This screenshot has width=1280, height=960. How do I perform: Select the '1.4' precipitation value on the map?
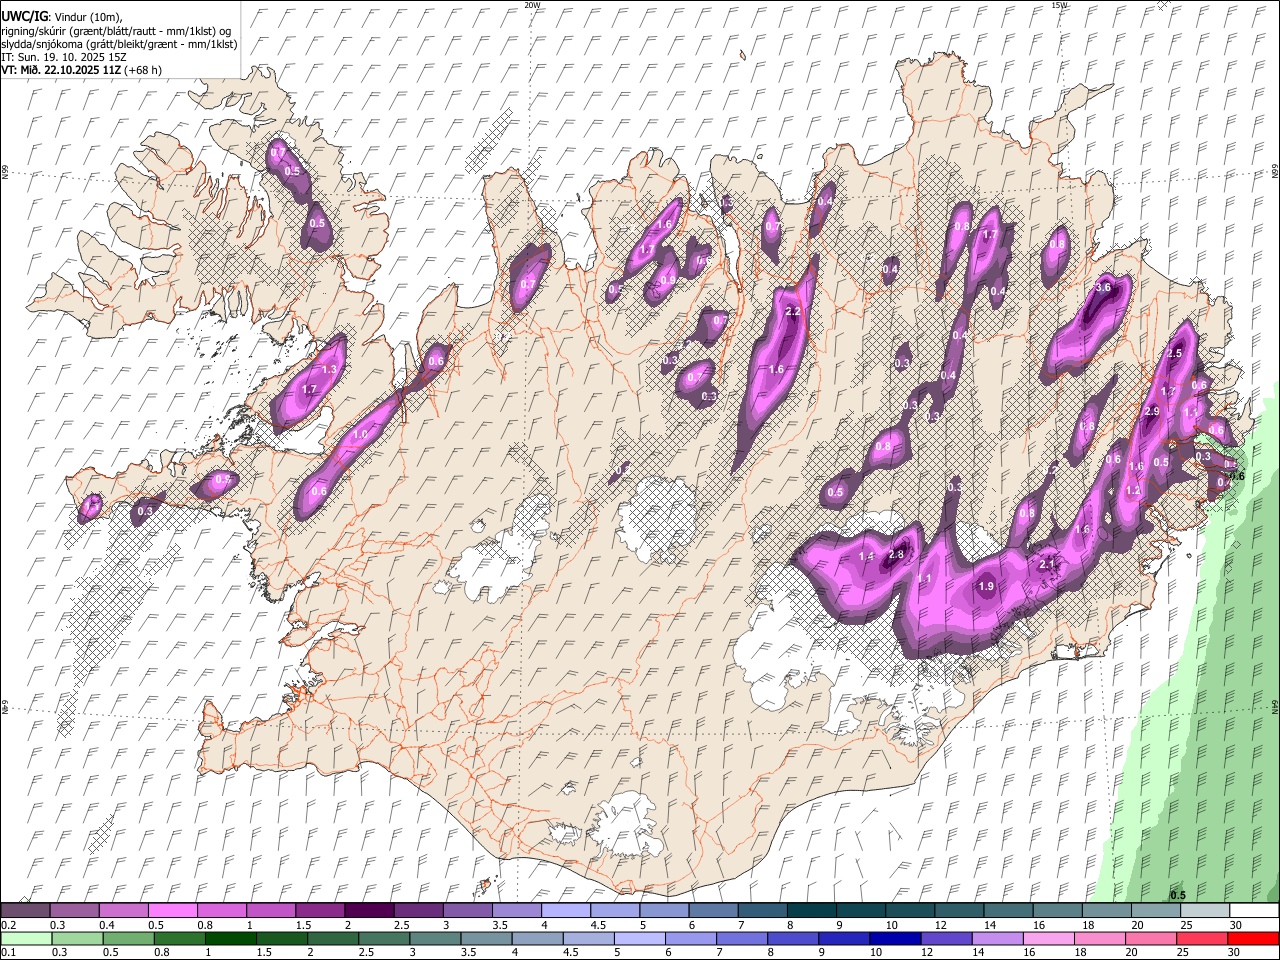[x=867, y=556]
